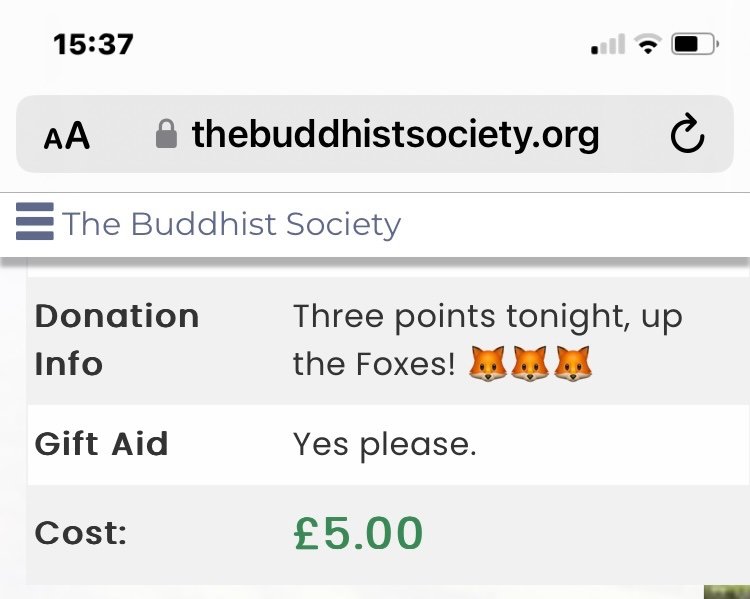This screenshot has width=750, height=599.
Task: Tap the 15:37 clock in status bar
Action: [x=93, y=44]
